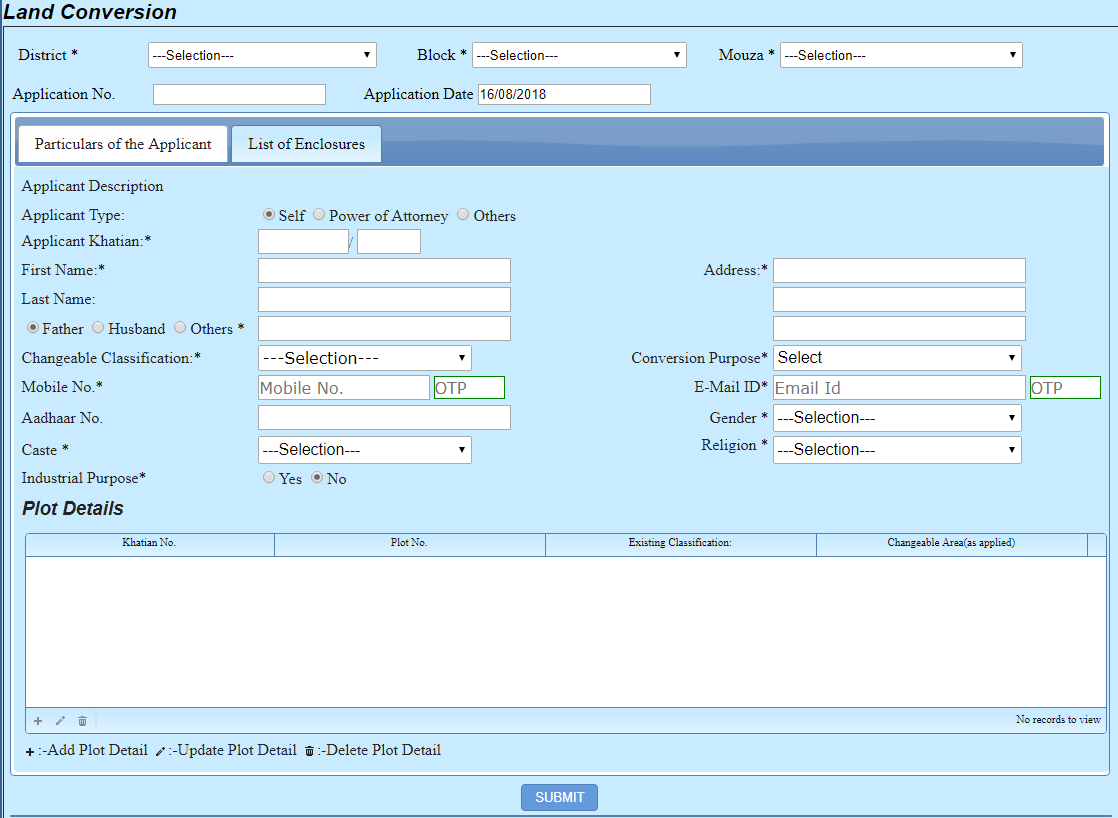Image resolution: width=1118 pixels, height=818 pixels.
Task: Open the District dropdown
Action: click(262, 55)
